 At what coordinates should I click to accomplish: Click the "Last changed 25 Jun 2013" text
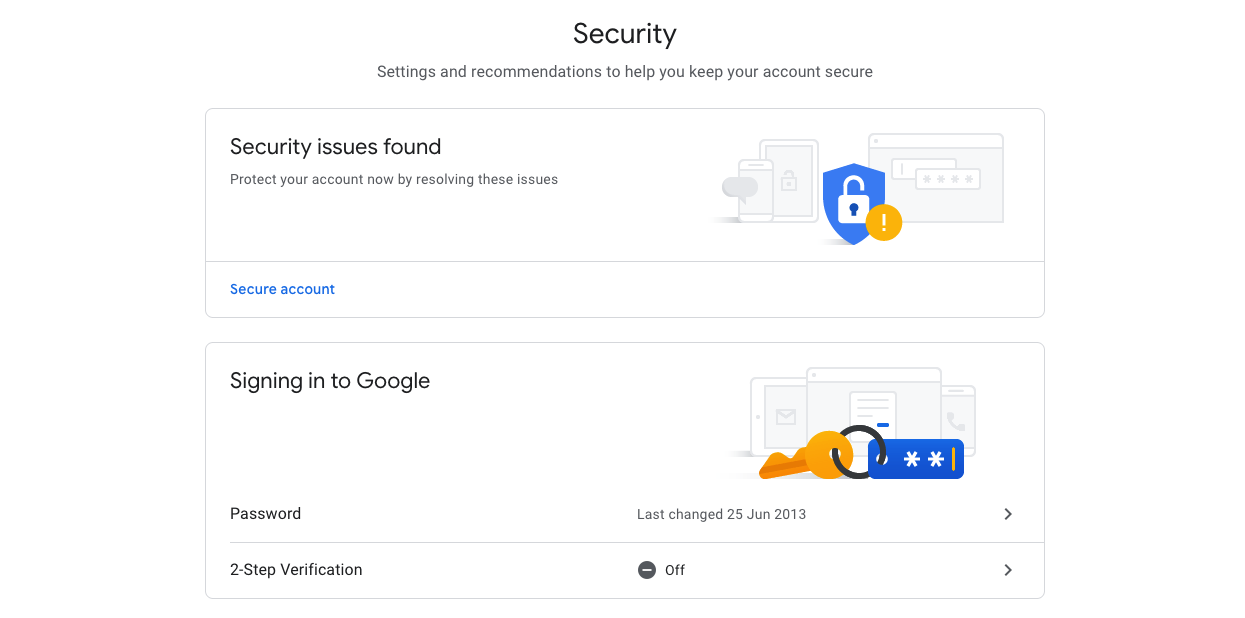point(721,514)
